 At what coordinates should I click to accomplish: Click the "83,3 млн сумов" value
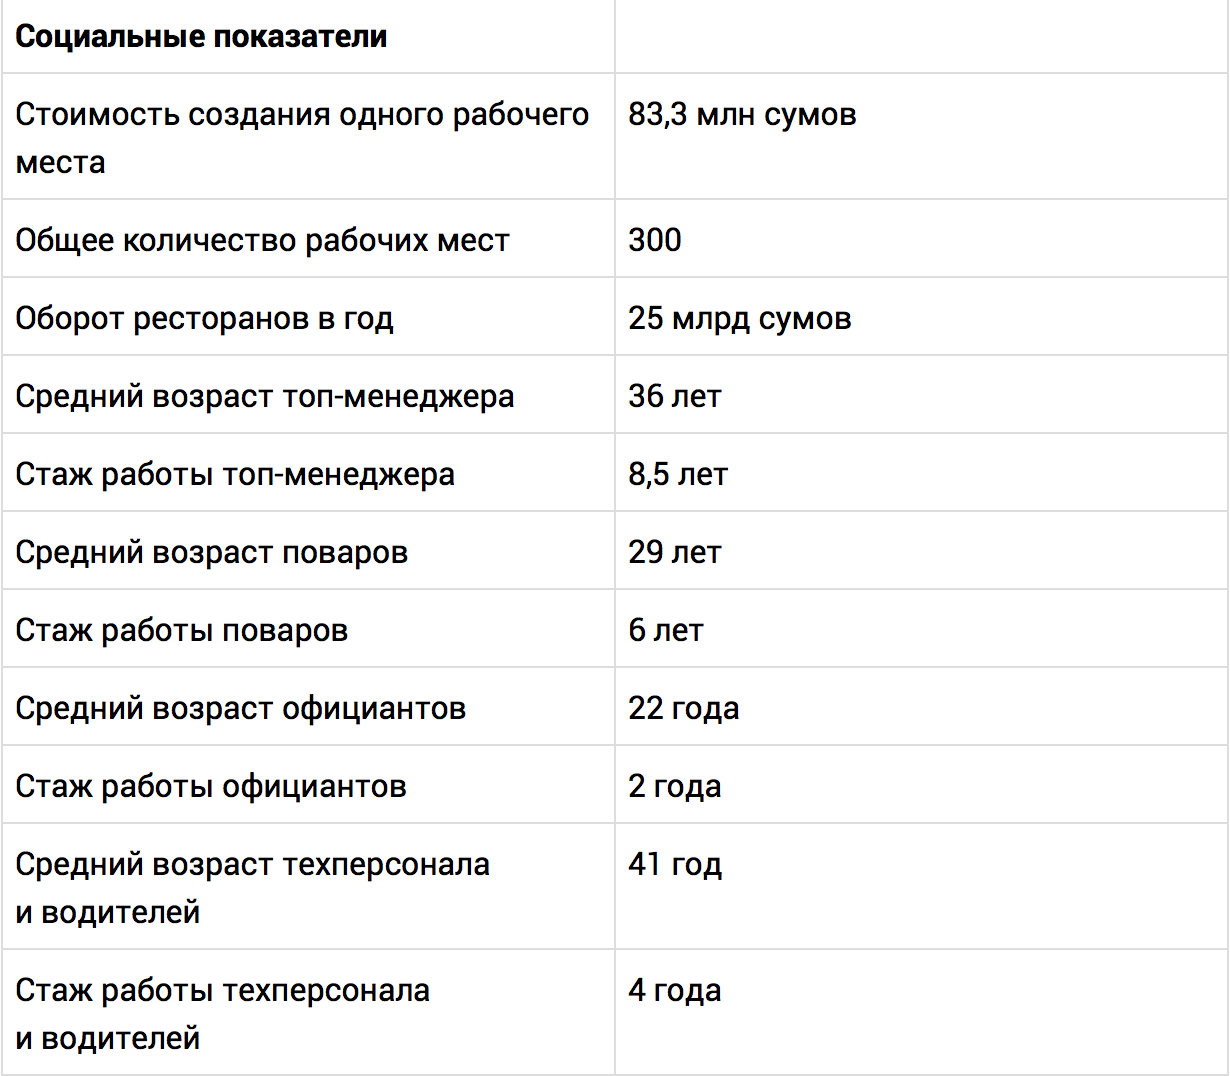(742, 115)
